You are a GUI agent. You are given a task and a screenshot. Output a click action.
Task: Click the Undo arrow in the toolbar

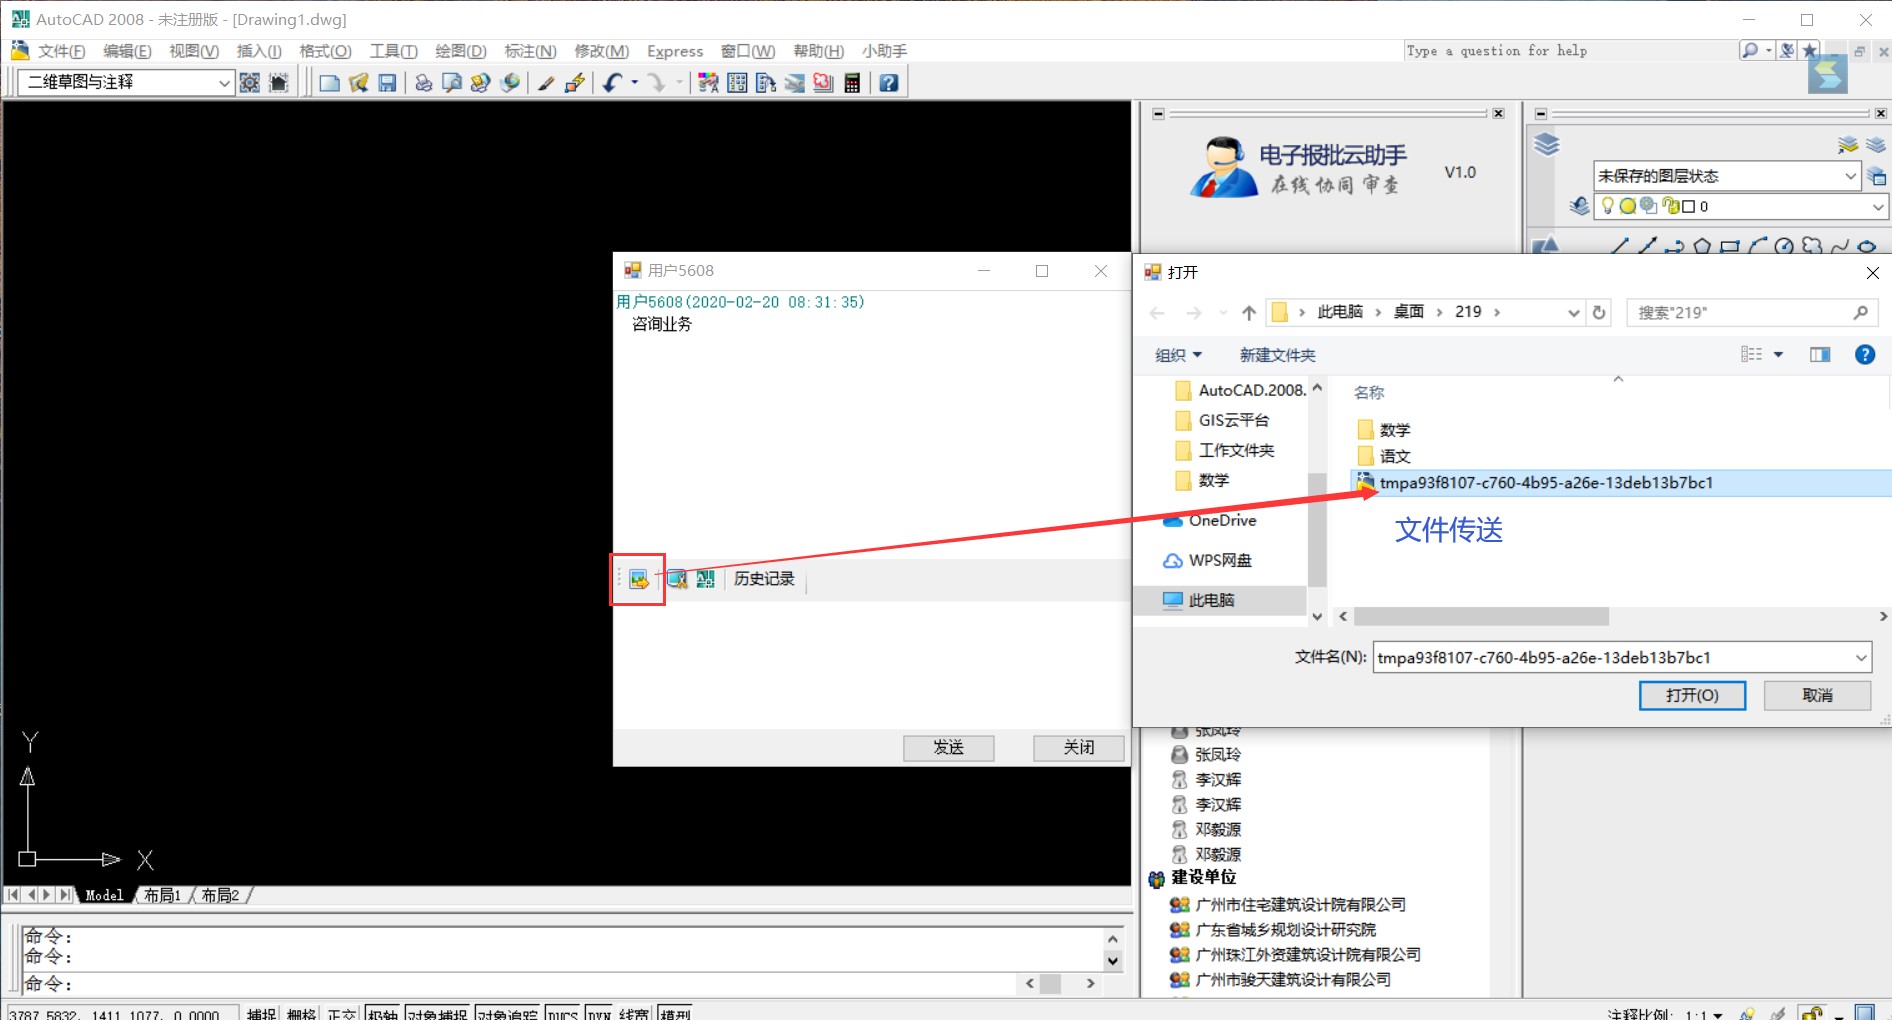[611, 83]
